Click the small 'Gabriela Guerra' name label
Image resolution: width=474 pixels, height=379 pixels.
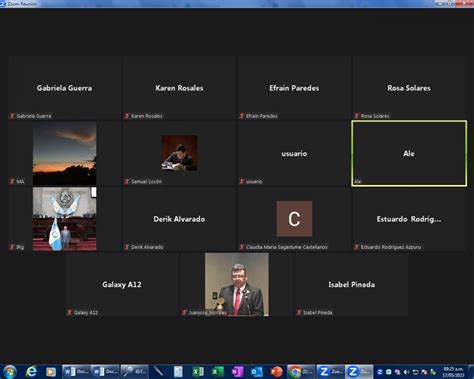(x=34, y=116)
